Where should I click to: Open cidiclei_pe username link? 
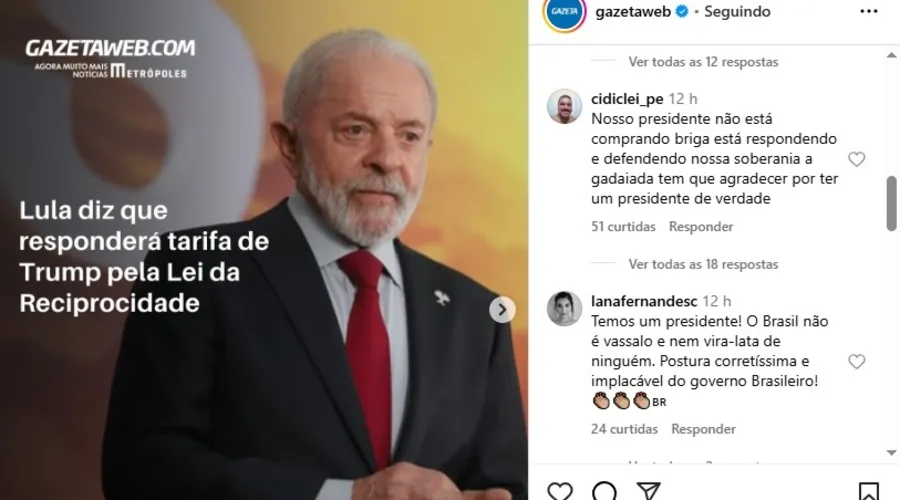point(627,99)
